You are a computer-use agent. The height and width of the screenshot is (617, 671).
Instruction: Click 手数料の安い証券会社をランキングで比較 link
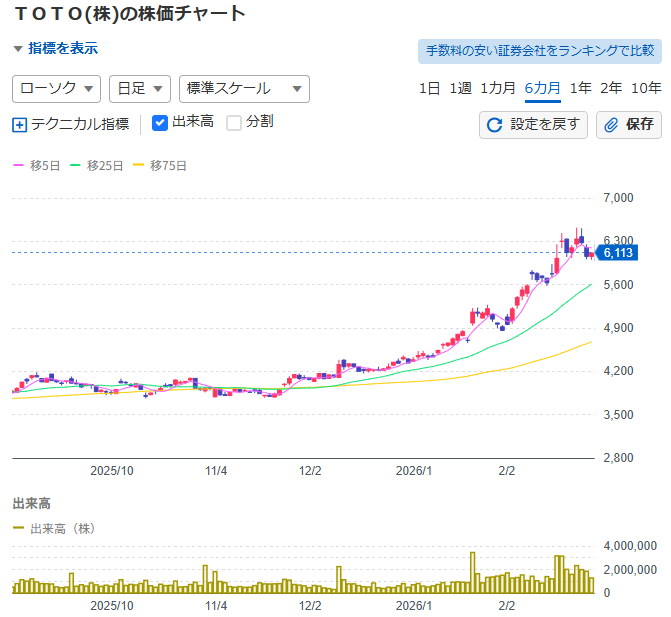539,51
